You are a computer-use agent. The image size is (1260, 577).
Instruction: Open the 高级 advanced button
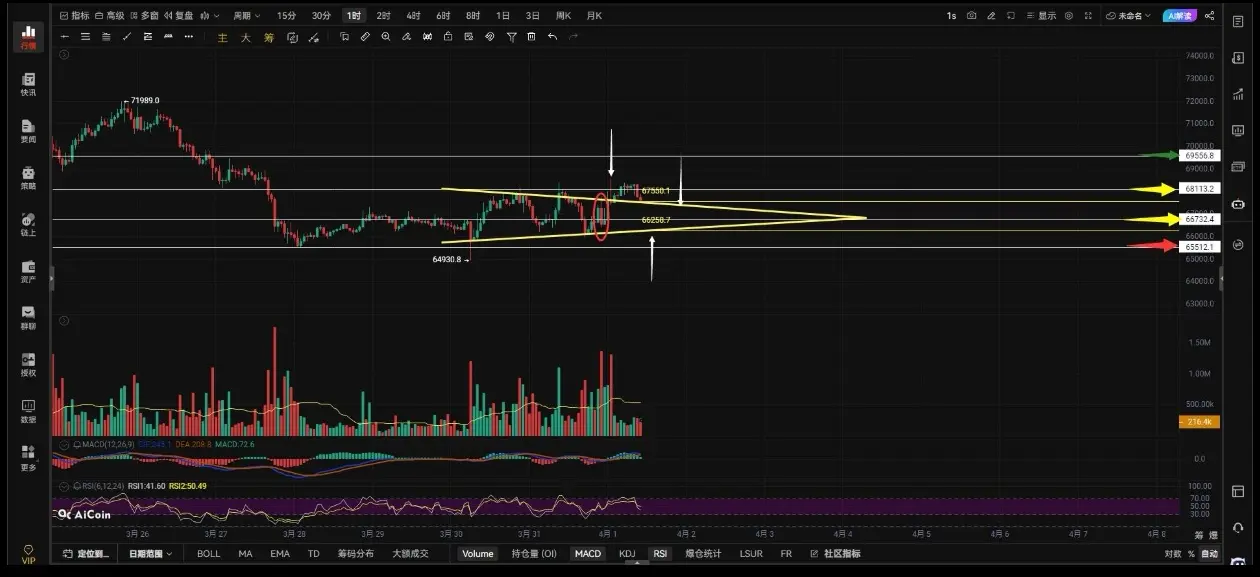[109, 16]
